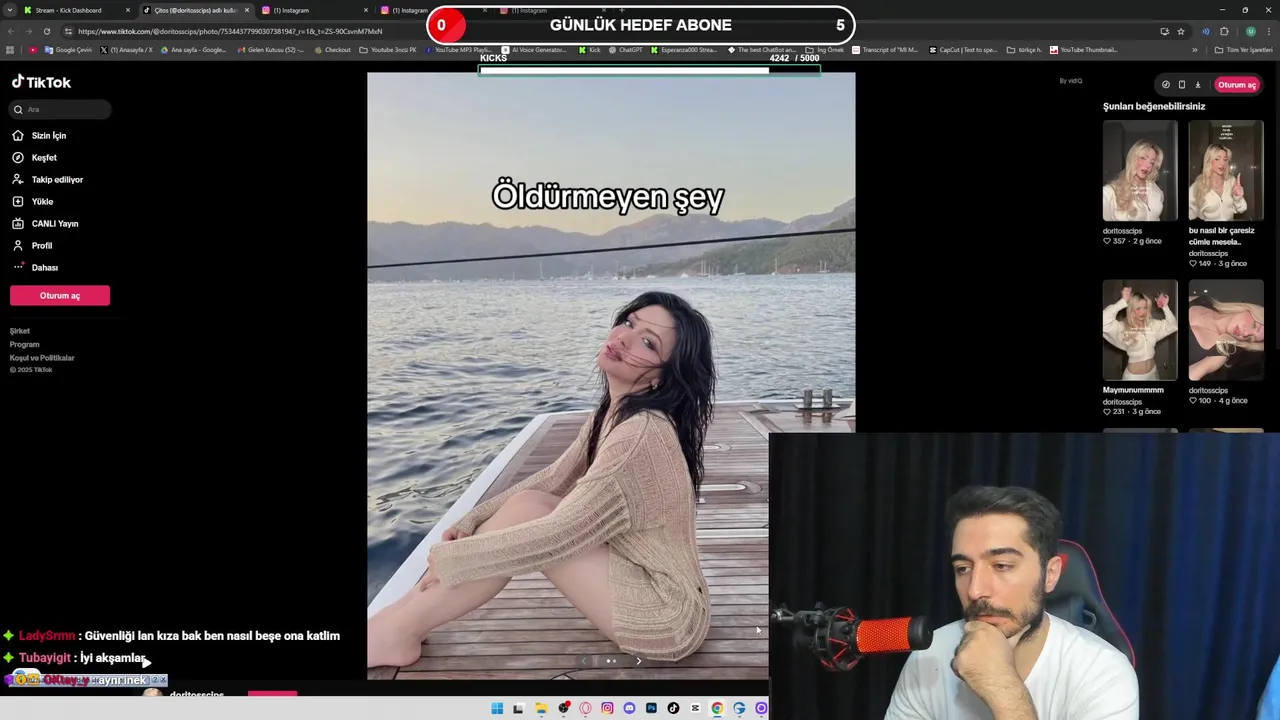Click the apps grid icon in bookmarks bar

pyautogui.click(x=10, y=50)
